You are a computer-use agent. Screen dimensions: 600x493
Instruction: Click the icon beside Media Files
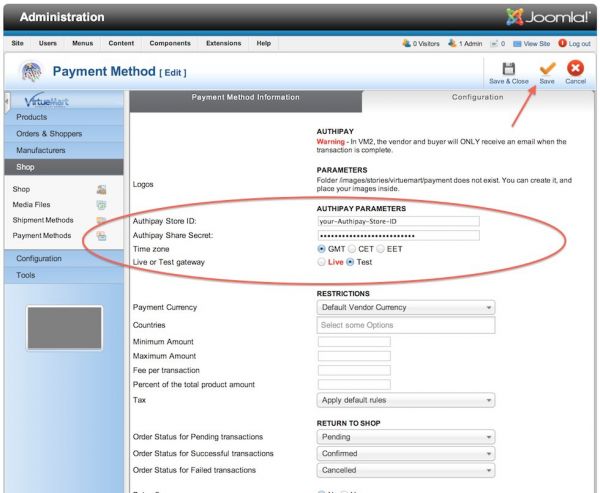[x=101, y=205]
